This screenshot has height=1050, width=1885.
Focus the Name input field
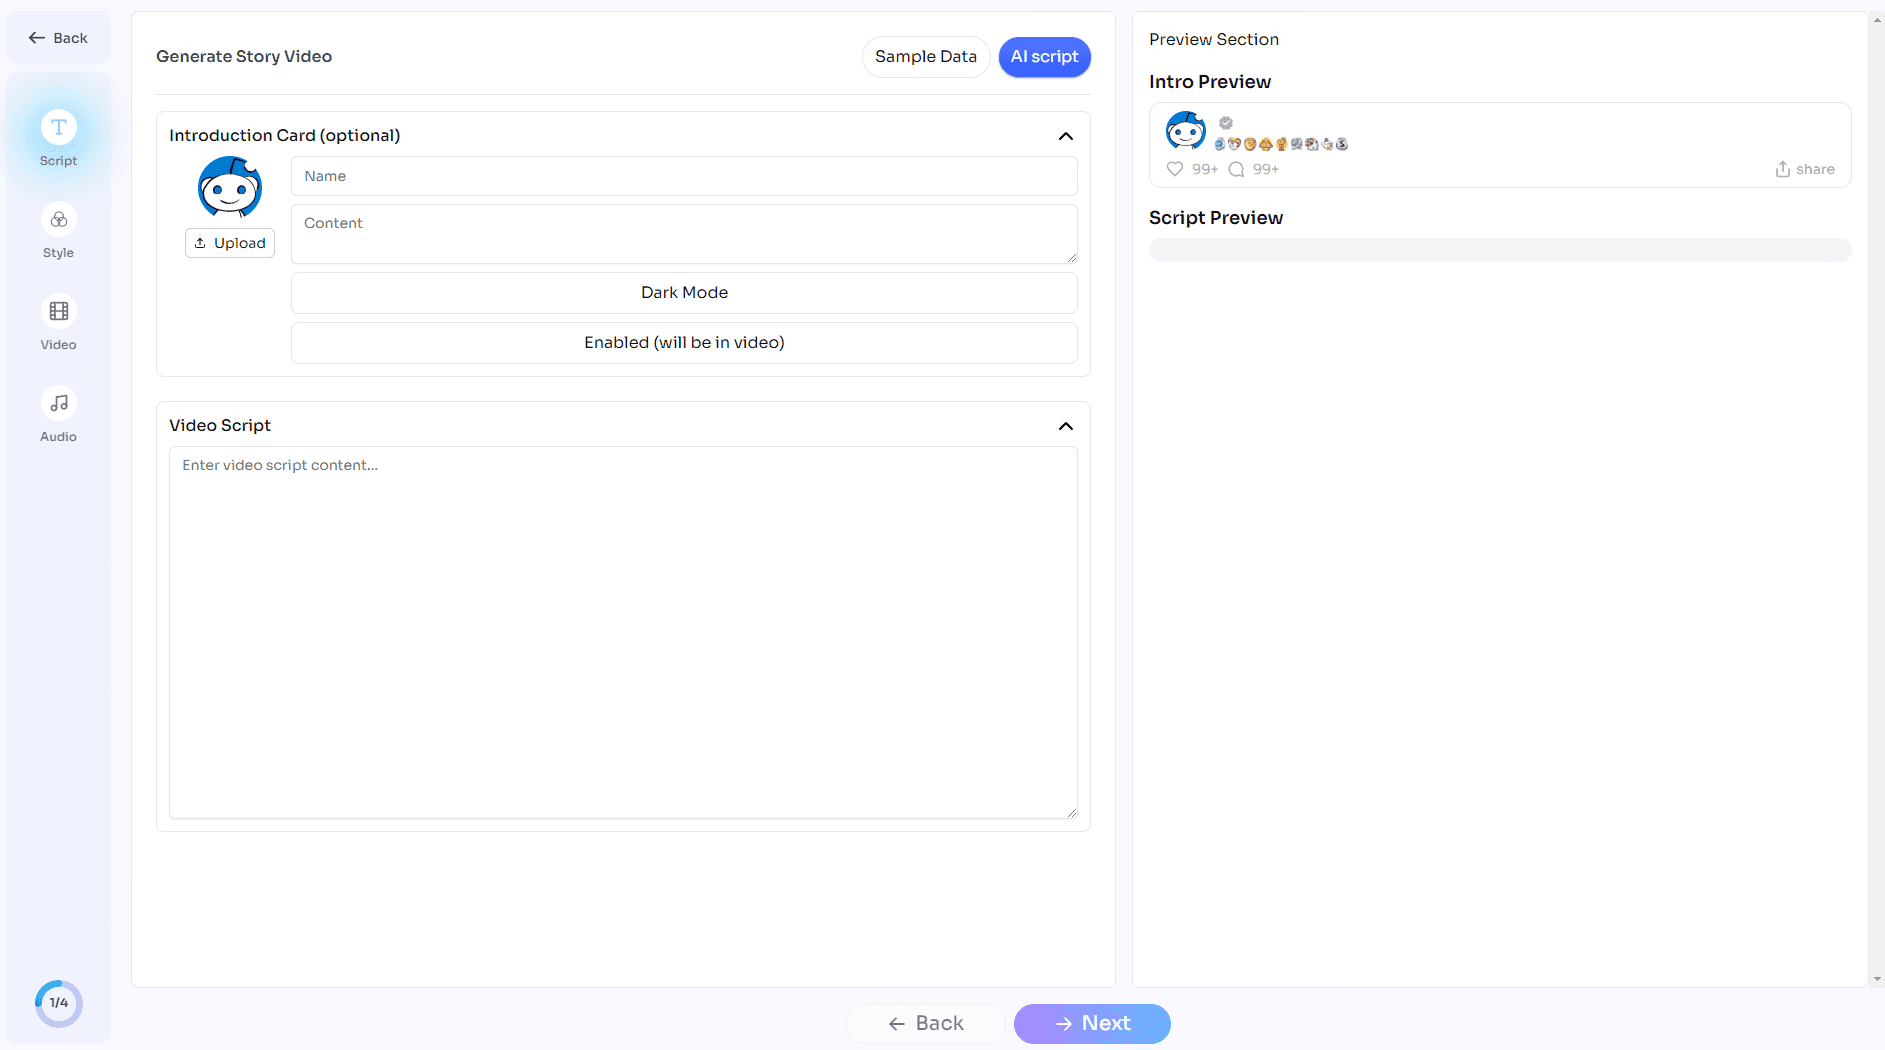pyautogui.click(x=684, y=176)
